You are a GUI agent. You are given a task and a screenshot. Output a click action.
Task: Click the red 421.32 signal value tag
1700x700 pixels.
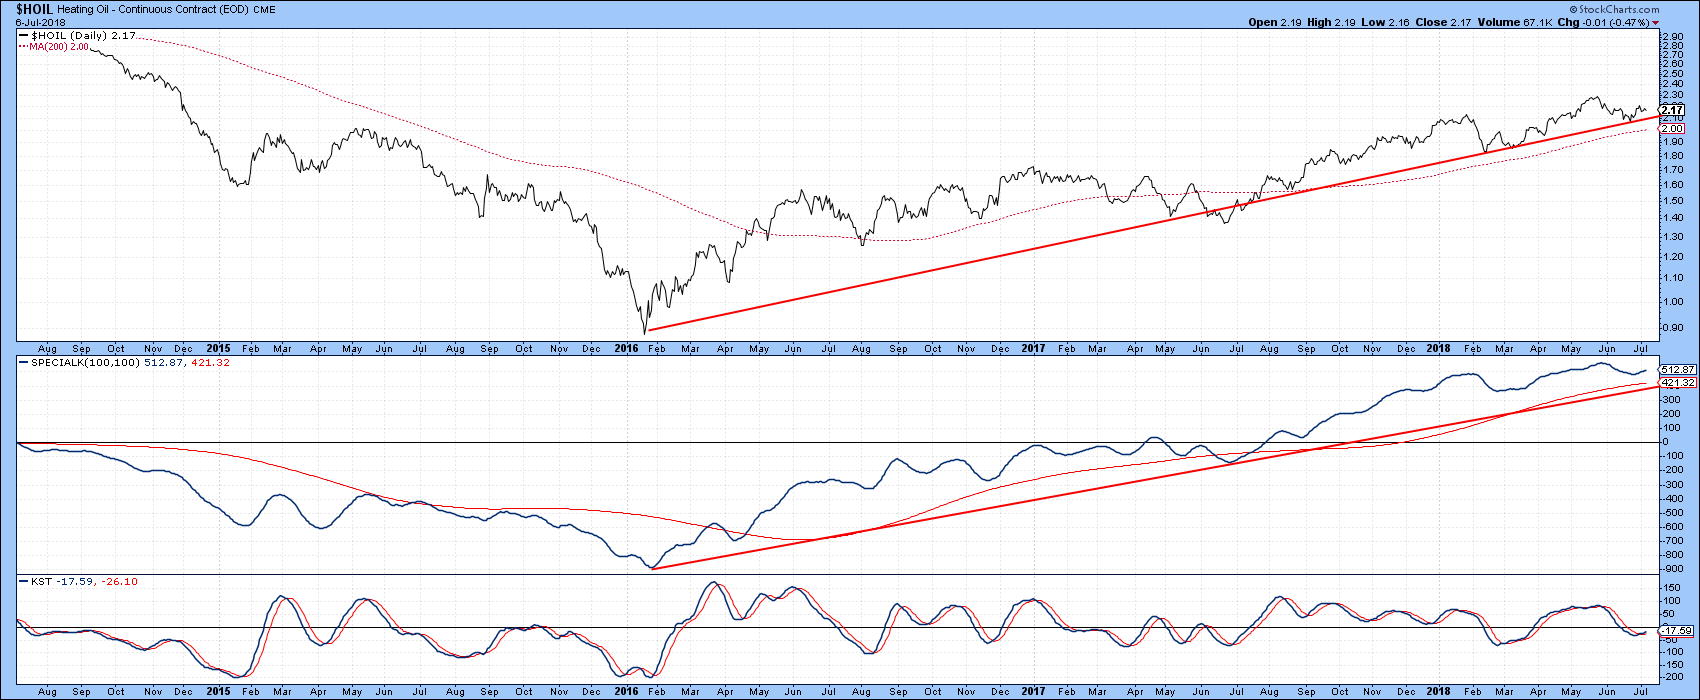coord(1676,383)
